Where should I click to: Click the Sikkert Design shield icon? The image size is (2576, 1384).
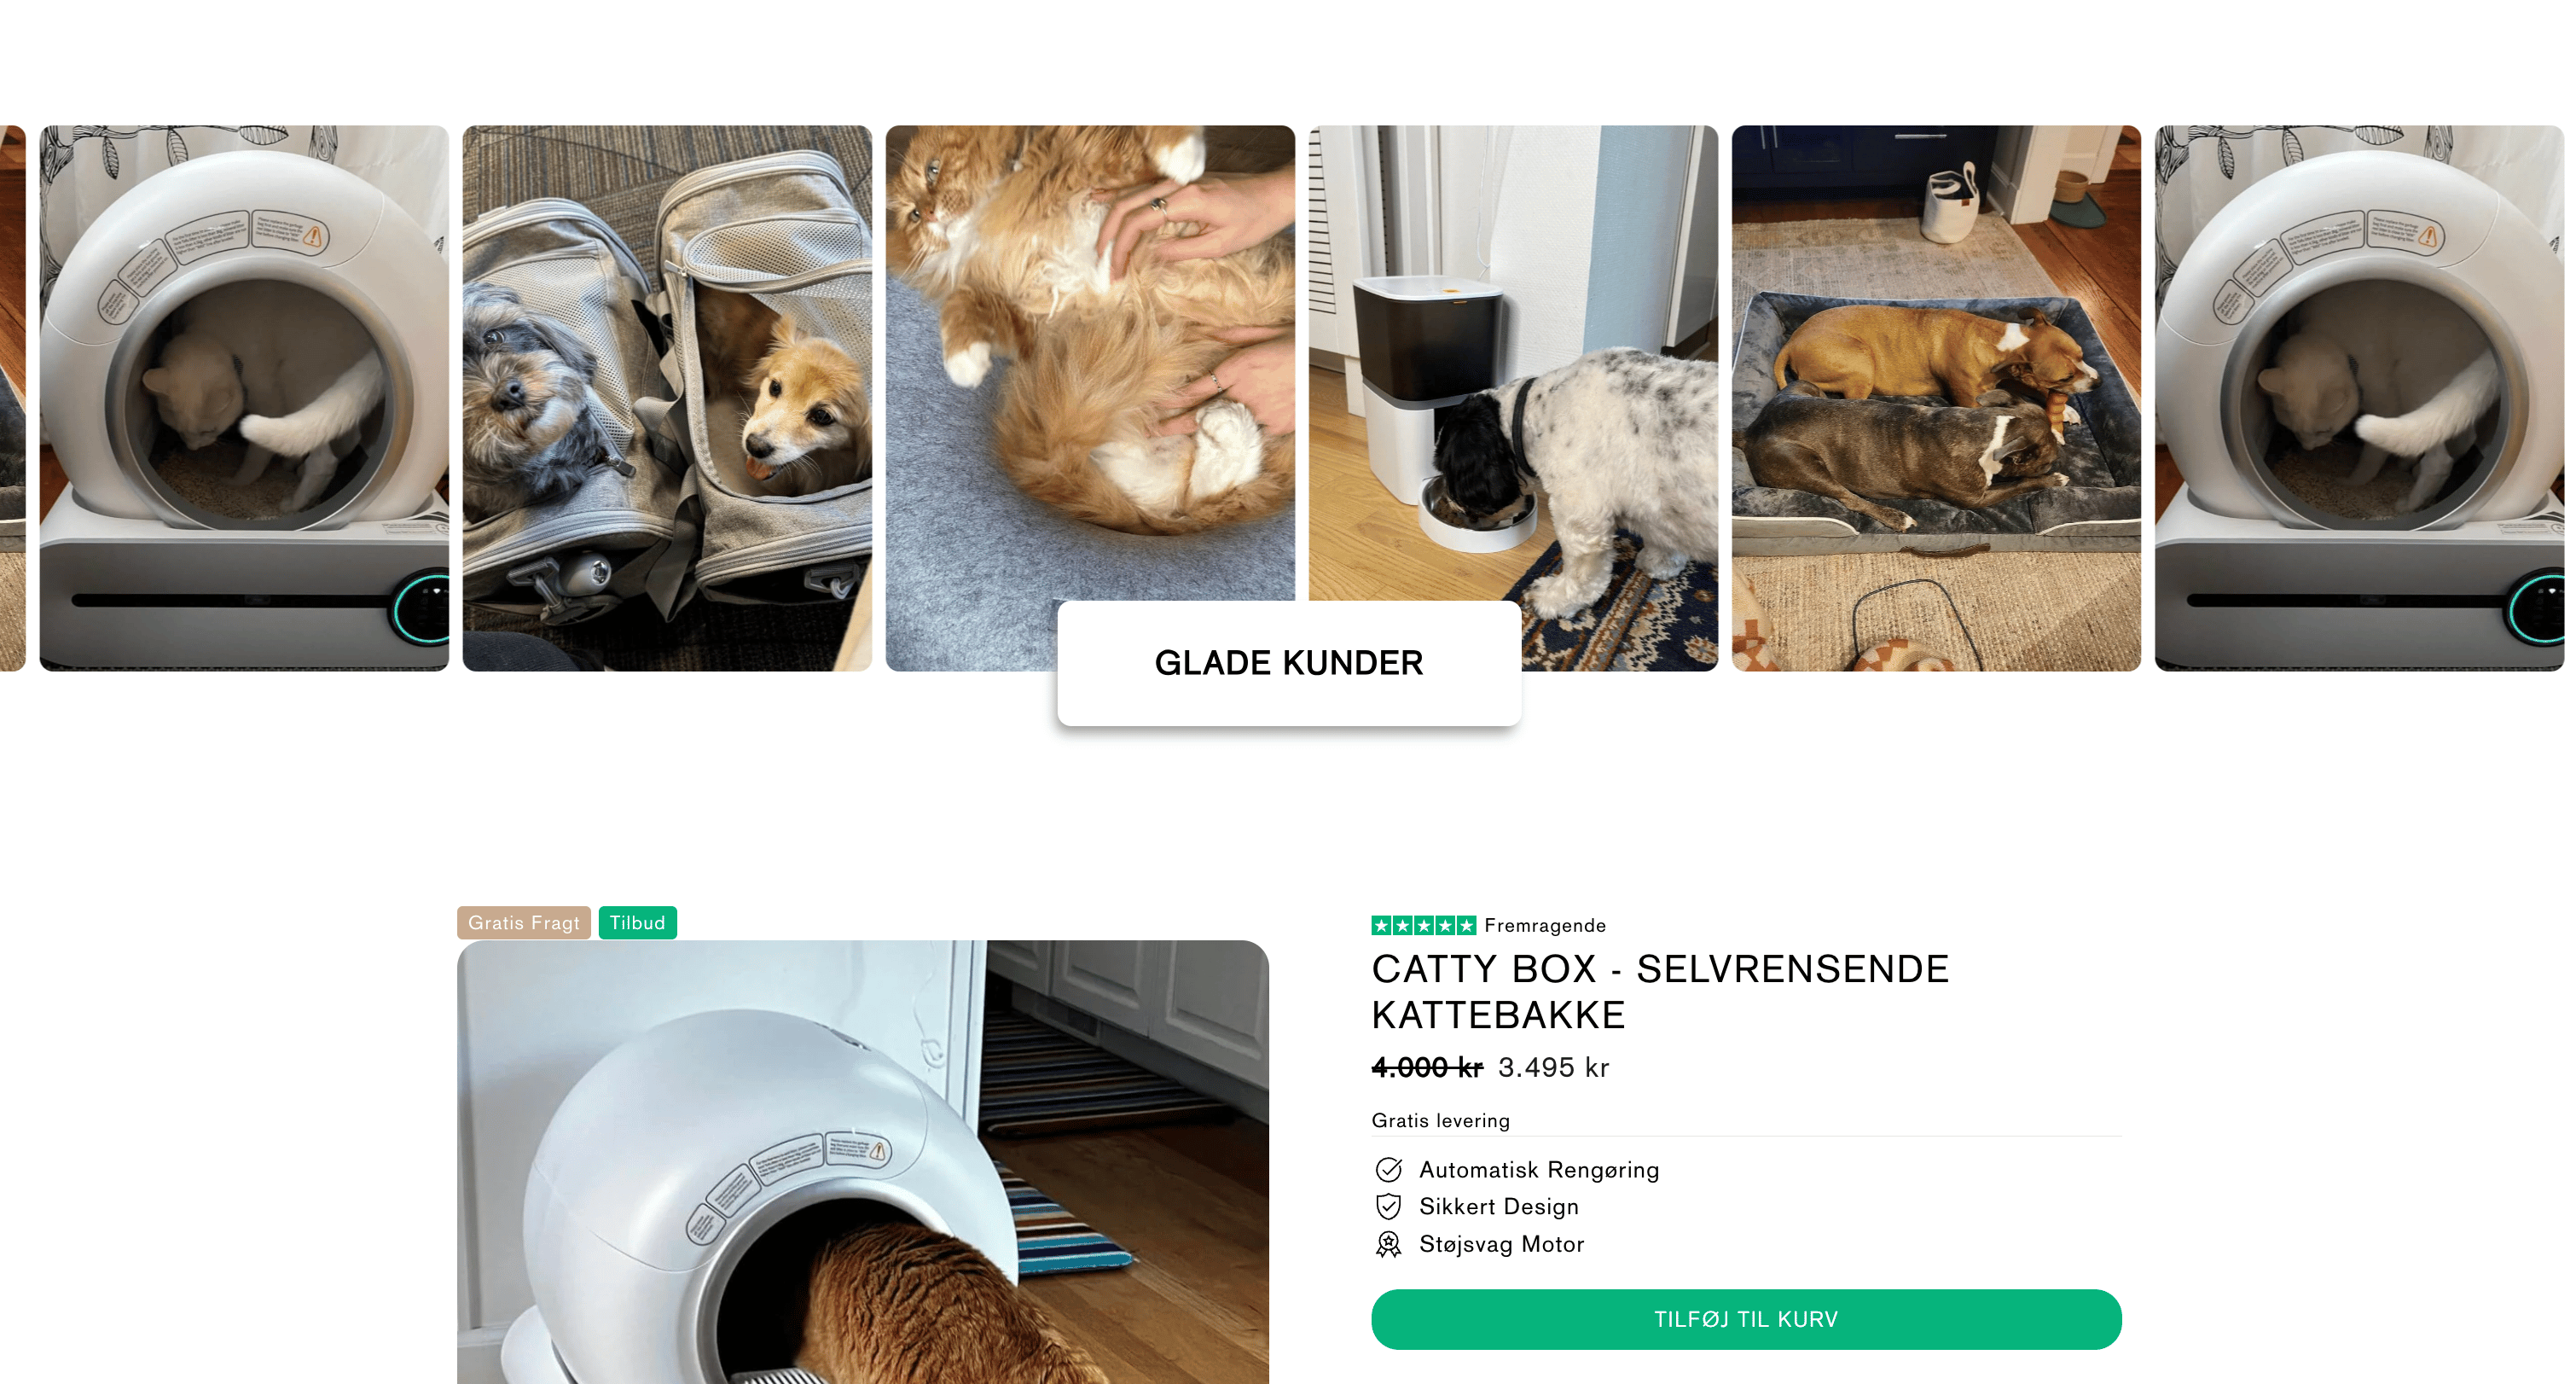click(1388, 1206)
